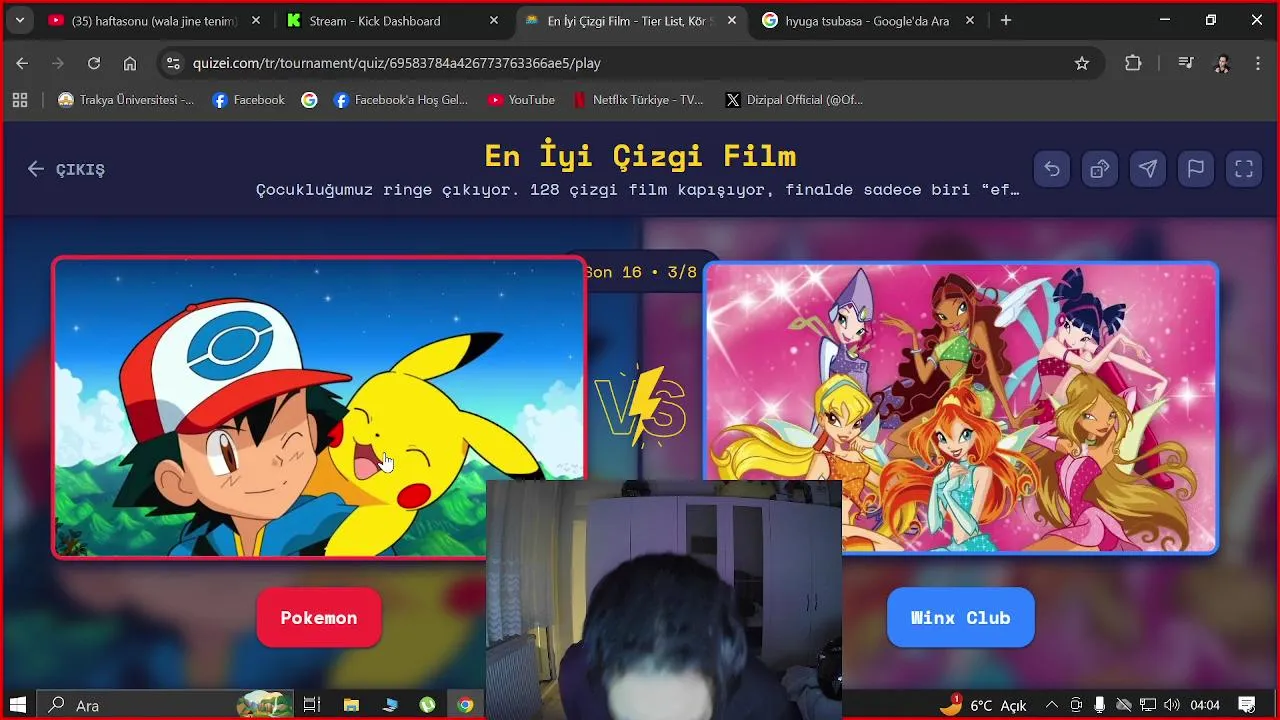The height and width of the screenshot is (720, 1280).
Task: Close the Kick Dashboard tab
Action: click(x=494, y=20)
